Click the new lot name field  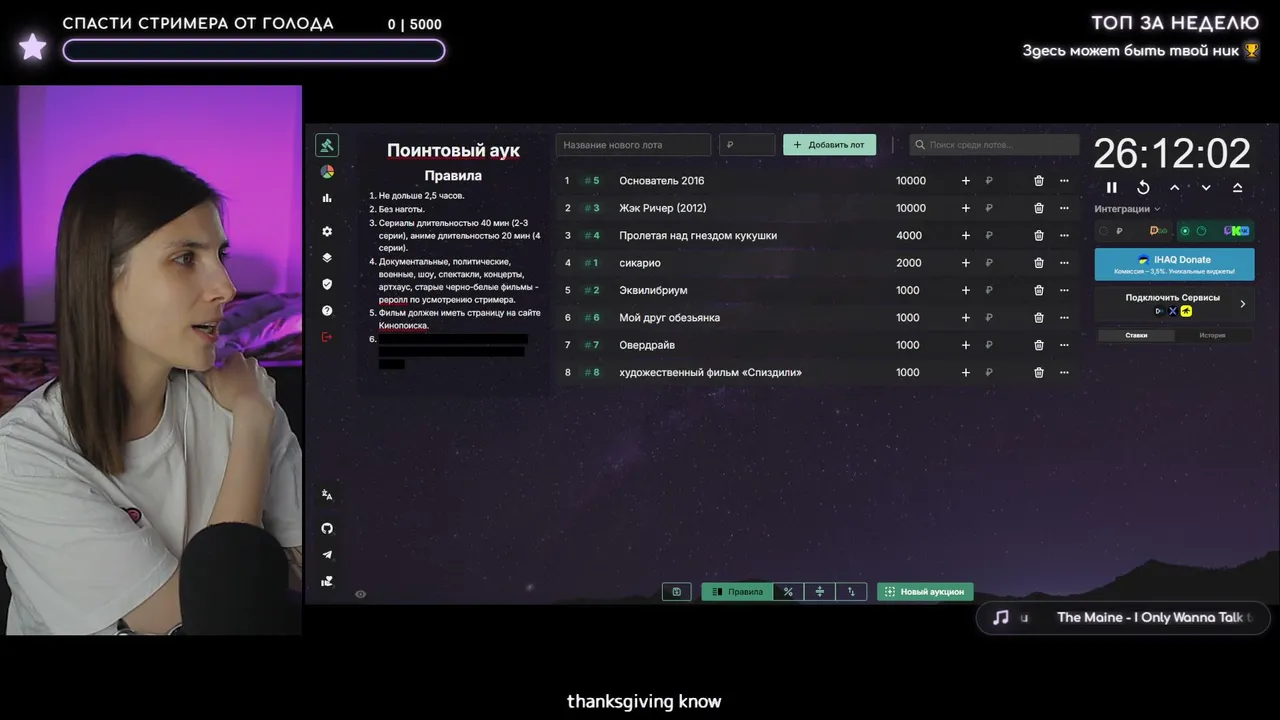(x=633, y=145)
